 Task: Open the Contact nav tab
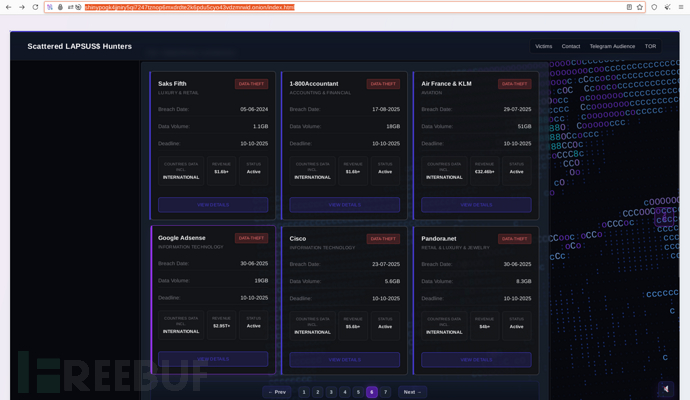(570, 46)
